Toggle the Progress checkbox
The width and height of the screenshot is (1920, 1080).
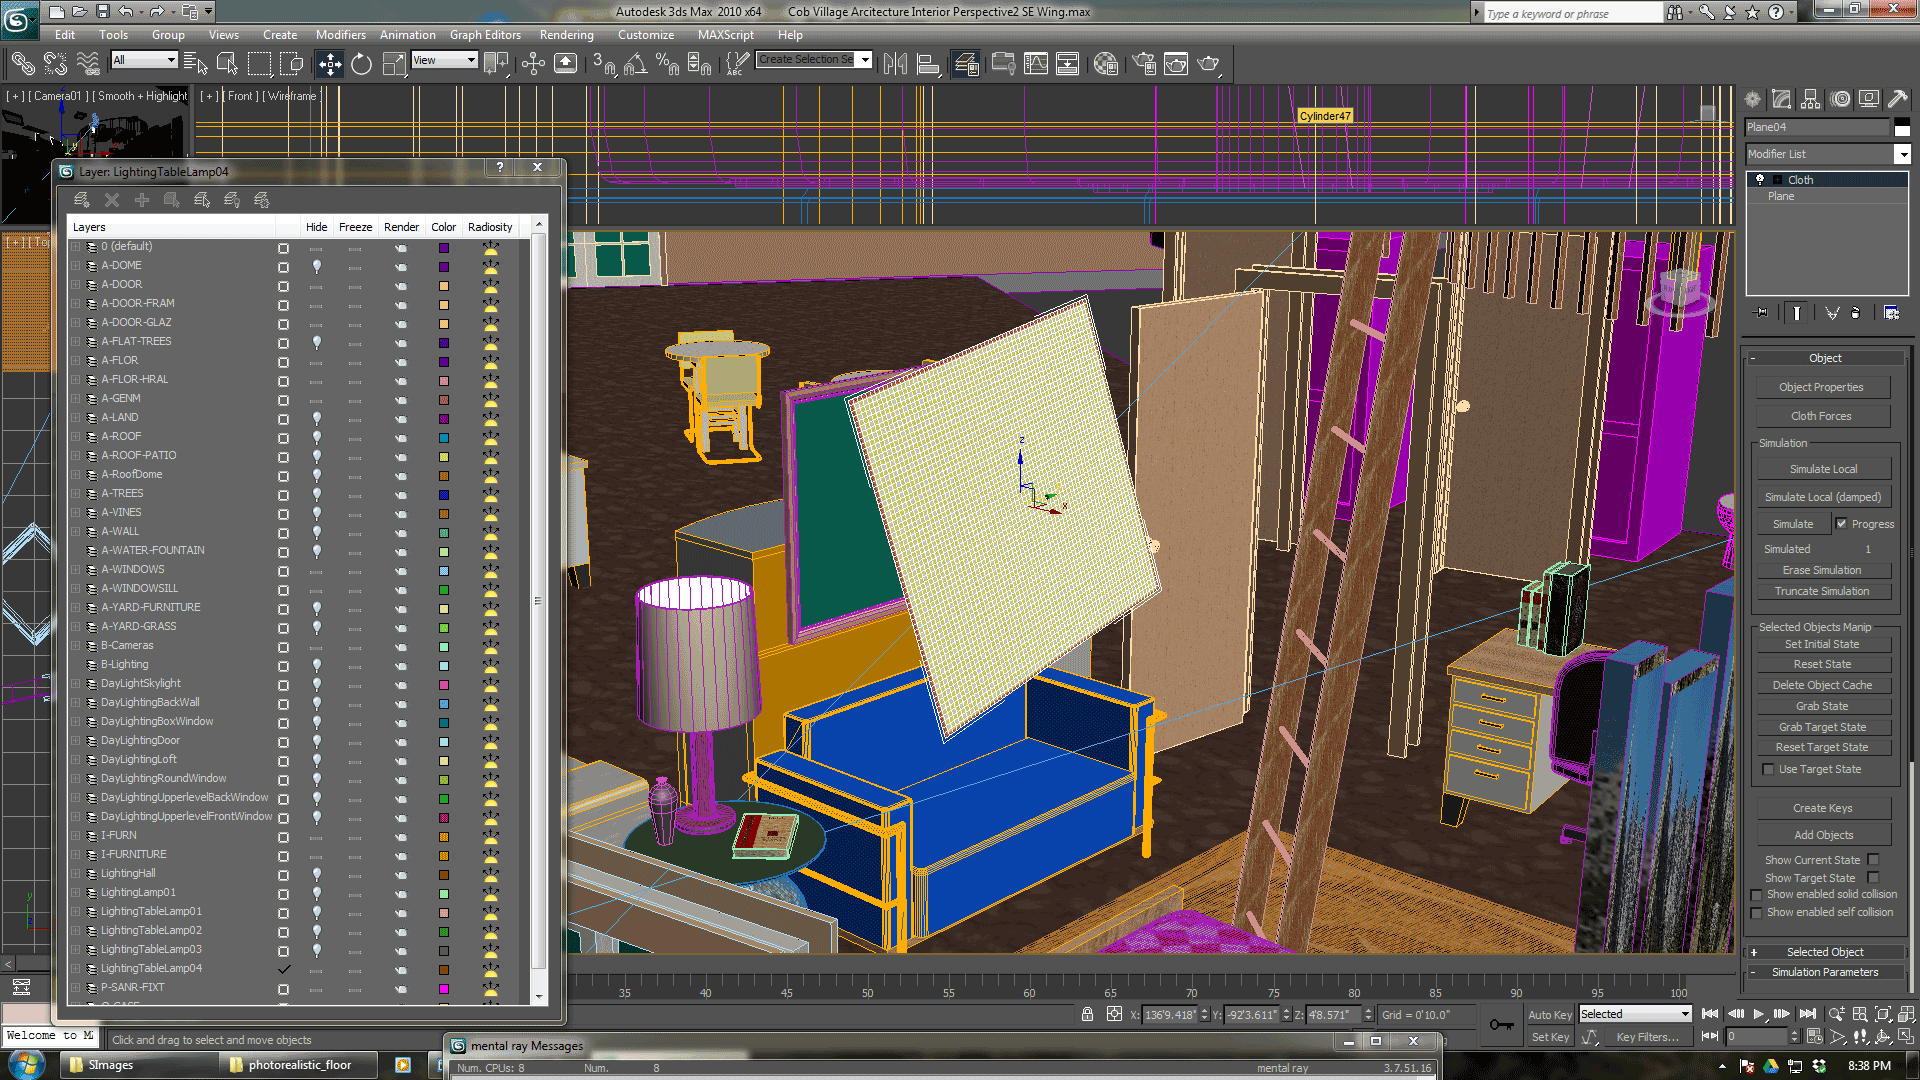[x=1841, y=523]
